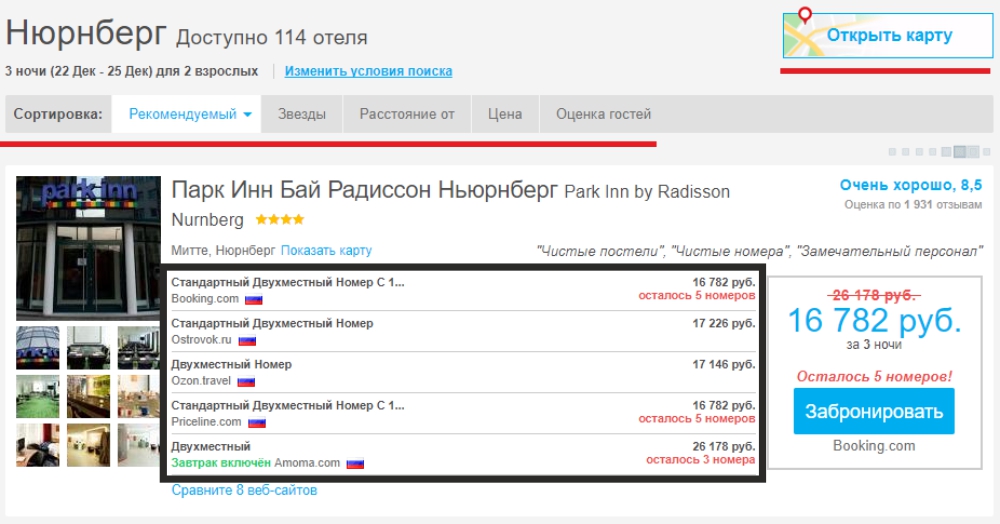Click the hotel's four-star rating icons
Viewport: 1000px width, 524px height.
click(280, 220)
